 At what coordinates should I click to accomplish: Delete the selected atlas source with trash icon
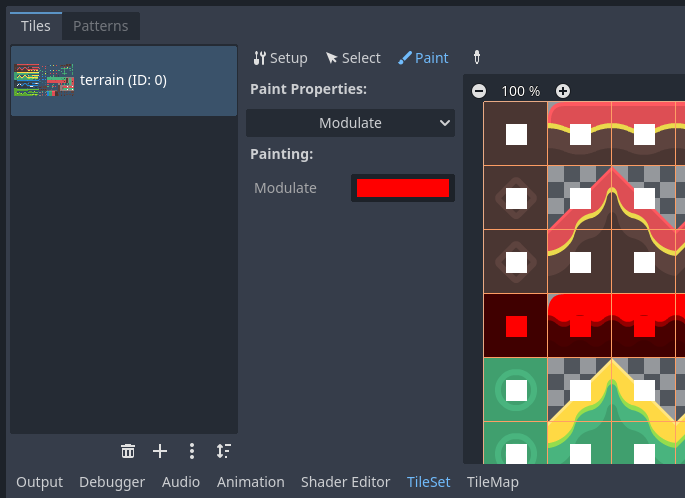pos(128,451)
